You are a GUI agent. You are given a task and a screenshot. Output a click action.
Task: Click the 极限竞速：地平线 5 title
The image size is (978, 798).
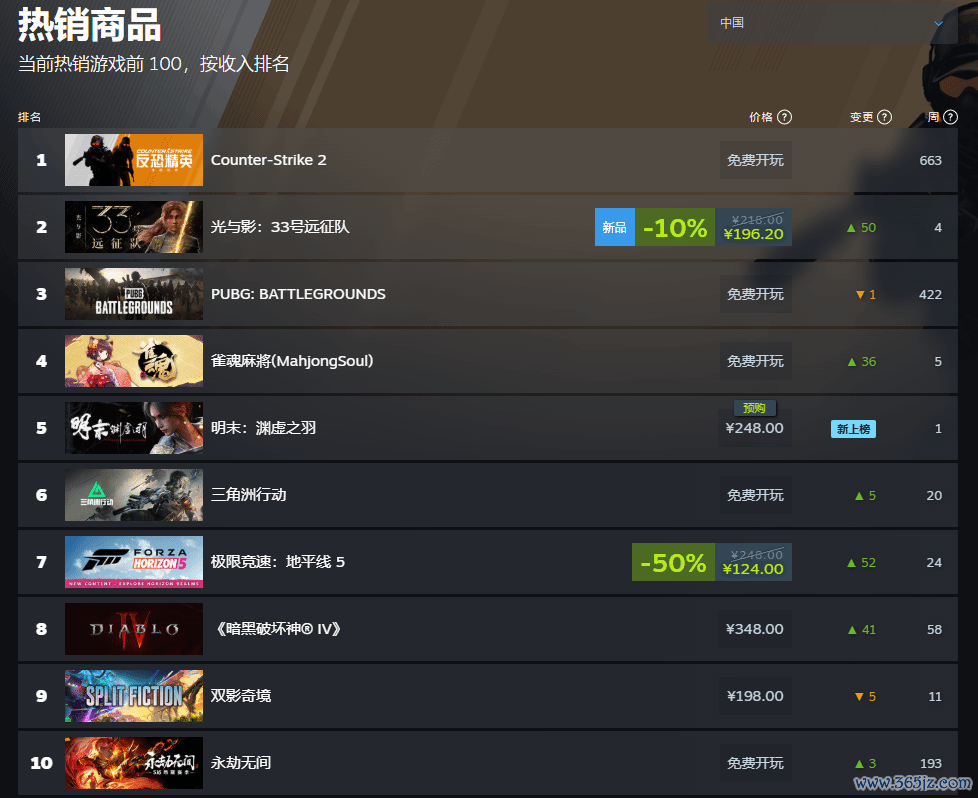point(278,562)
